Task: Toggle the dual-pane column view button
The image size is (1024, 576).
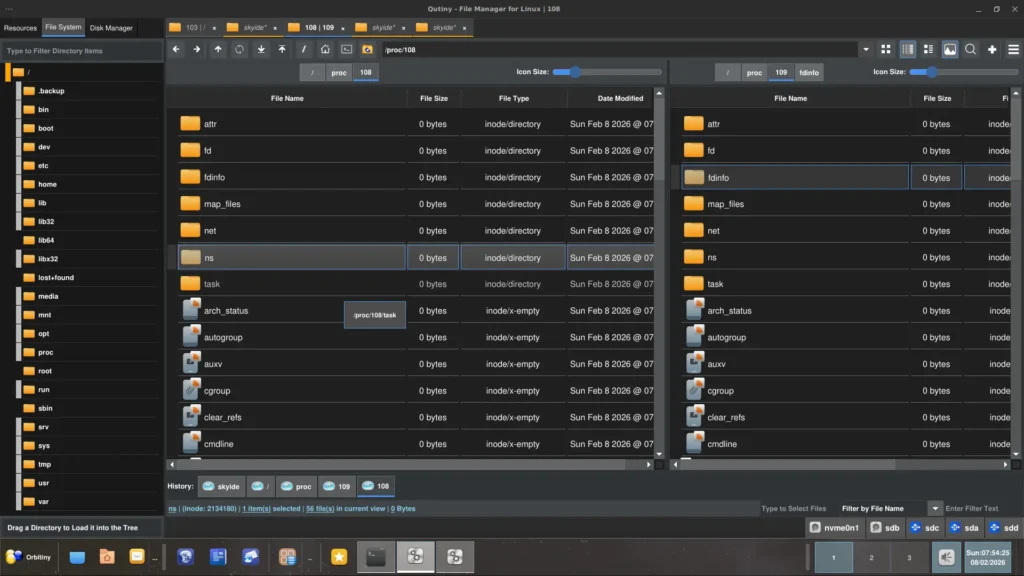Action: point(908,49)
